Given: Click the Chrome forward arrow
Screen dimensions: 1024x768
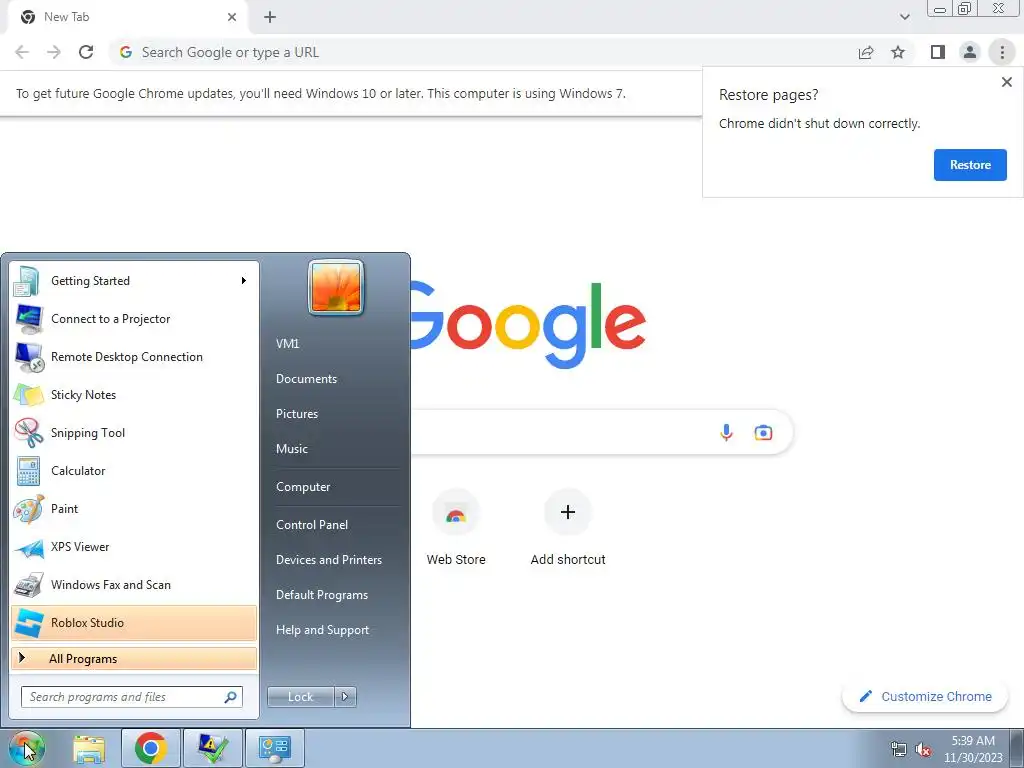Looking at the screenshot, I should tap(54, 52).
